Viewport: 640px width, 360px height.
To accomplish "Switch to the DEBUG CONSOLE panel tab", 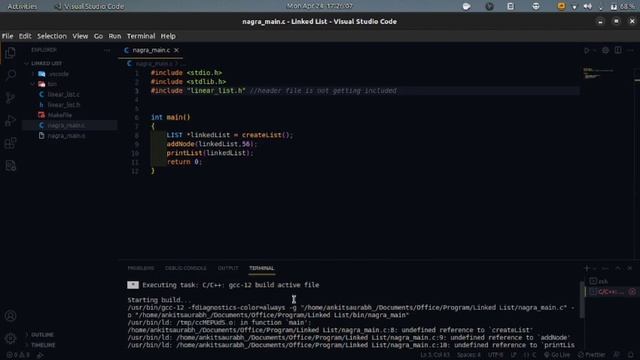I will tap(186, 268).
